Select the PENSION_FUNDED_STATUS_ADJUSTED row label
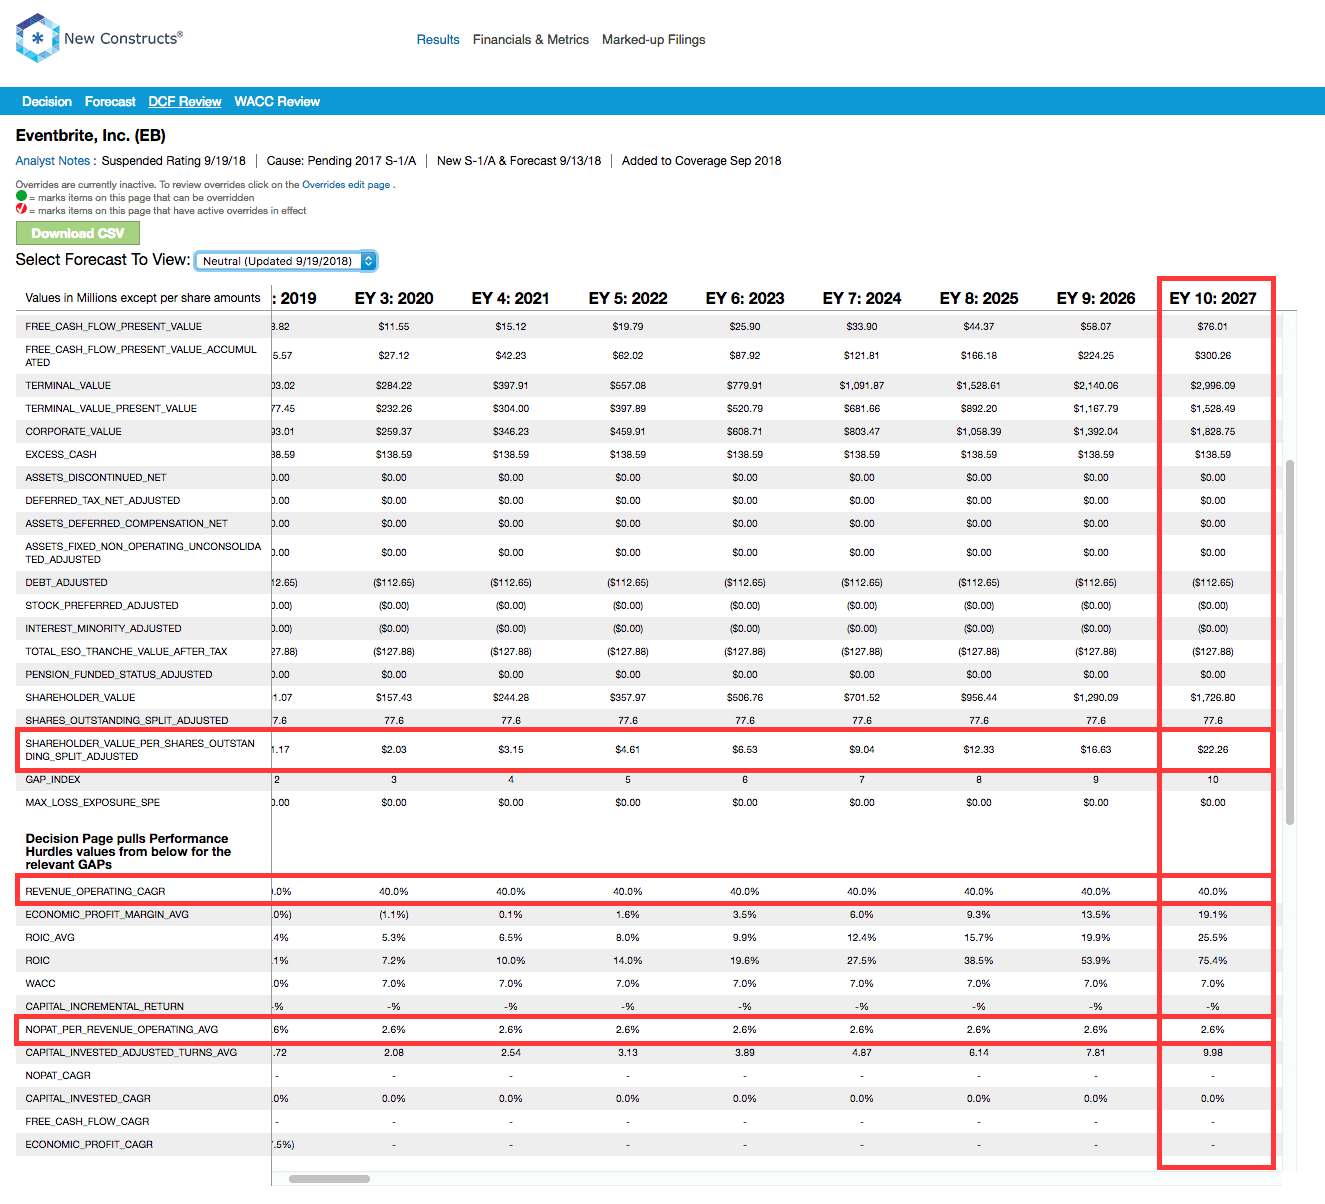1325x1204 pixels. pos(119,675)
